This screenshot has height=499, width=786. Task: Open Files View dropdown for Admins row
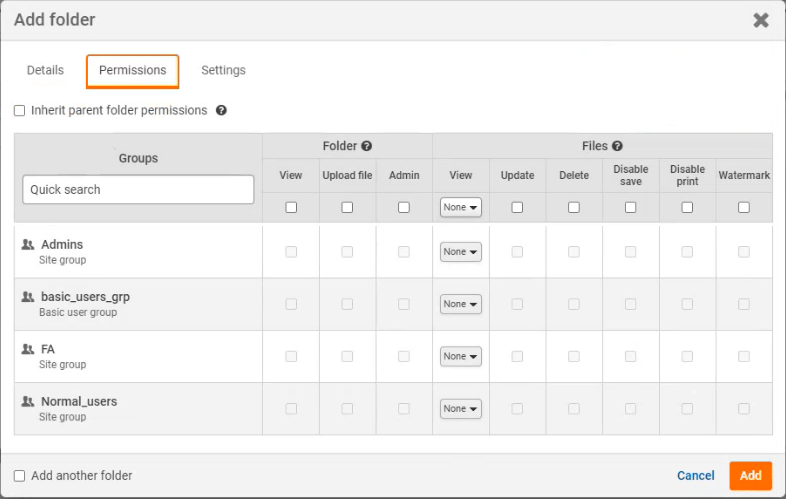pos(460,252)
